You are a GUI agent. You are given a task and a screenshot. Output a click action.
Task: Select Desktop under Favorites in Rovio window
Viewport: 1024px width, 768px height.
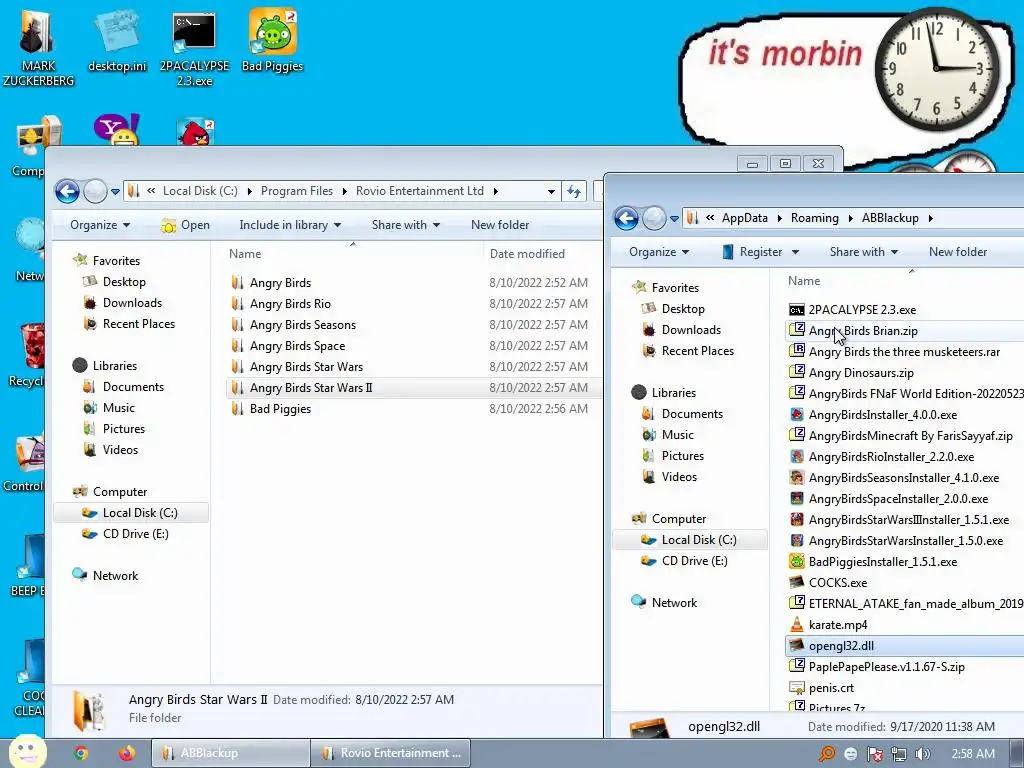pyautogui.click(x=124, y=281)
